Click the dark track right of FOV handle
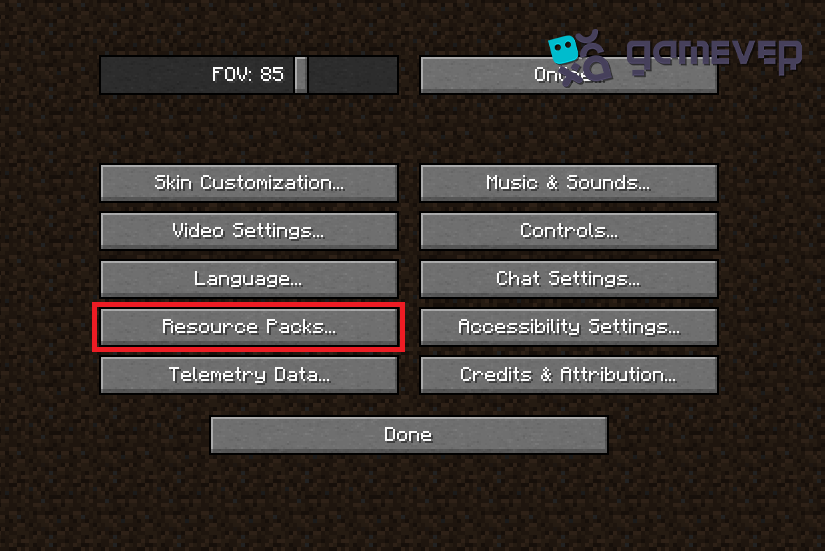 (x=353, y=75)
